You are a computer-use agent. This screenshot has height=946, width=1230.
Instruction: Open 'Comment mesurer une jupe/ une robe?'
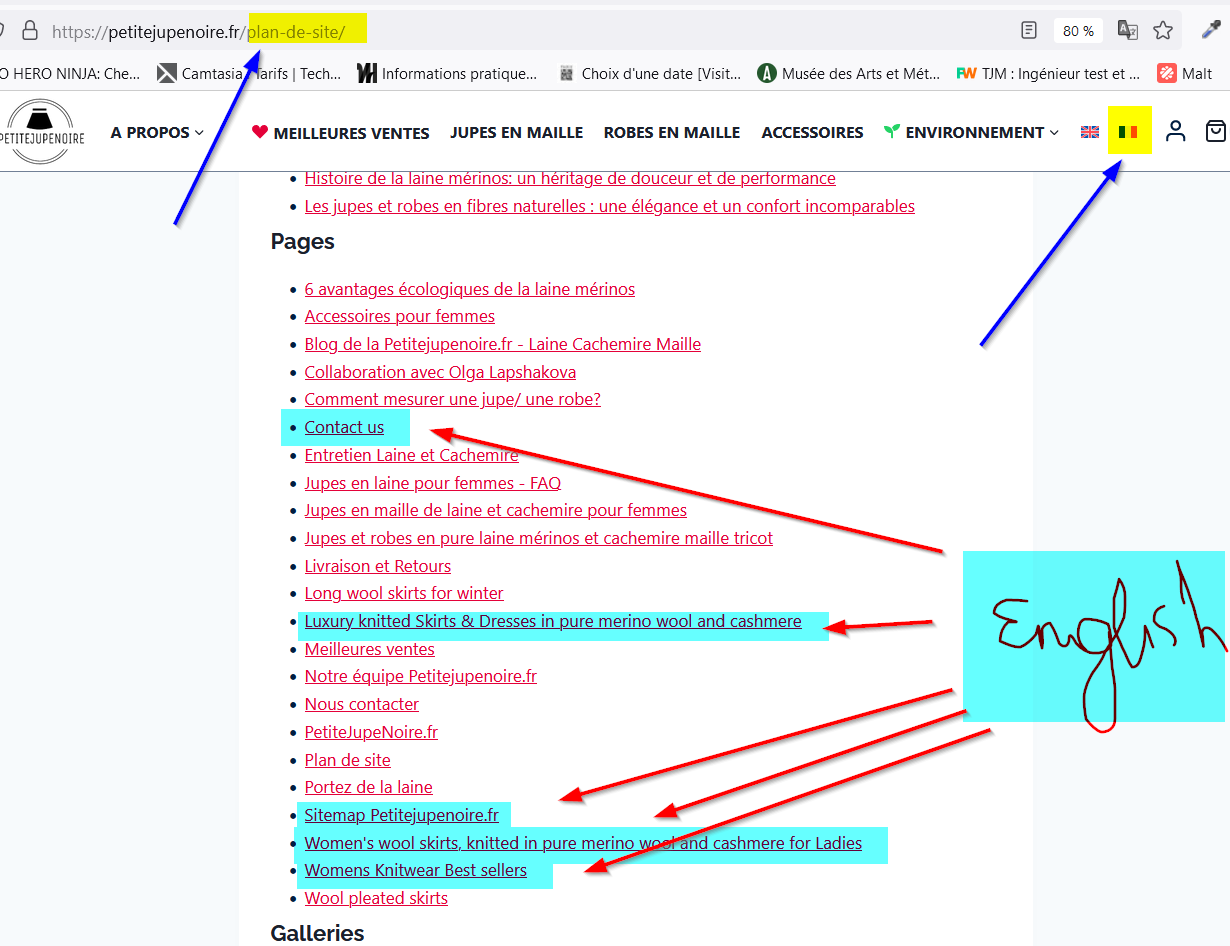tap(453, 399)
